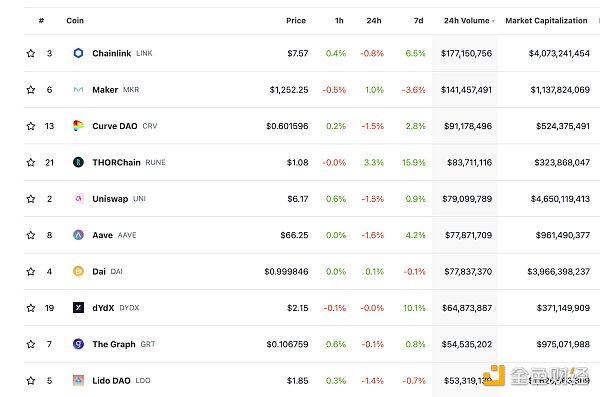Toggle favorite star for Maker
This screenshot has height=397, width=600.
pyautogui.click(x=31, y=90)
